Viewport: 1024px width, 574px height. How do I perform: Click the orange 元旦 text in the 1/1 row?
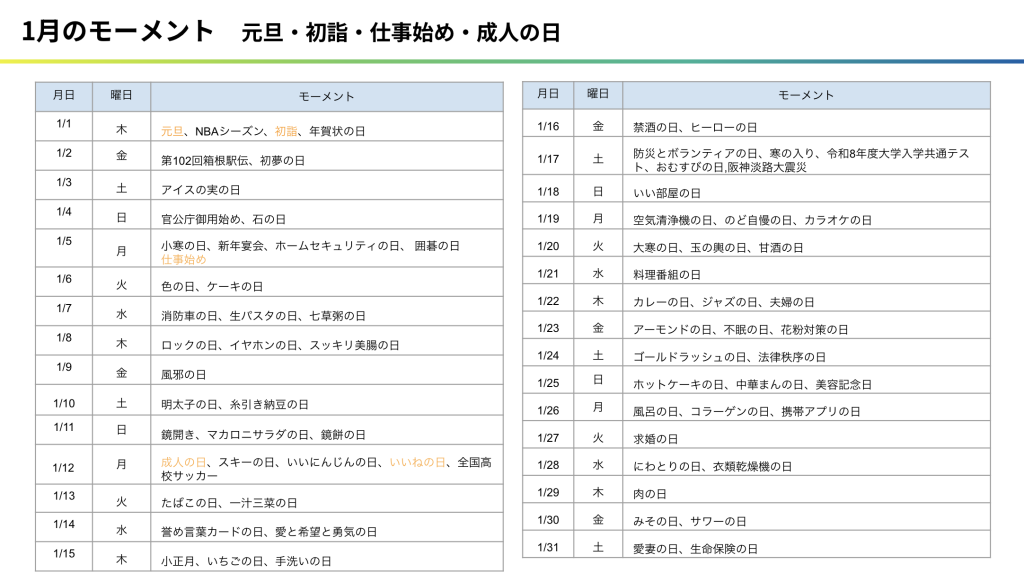click(172, 131)
